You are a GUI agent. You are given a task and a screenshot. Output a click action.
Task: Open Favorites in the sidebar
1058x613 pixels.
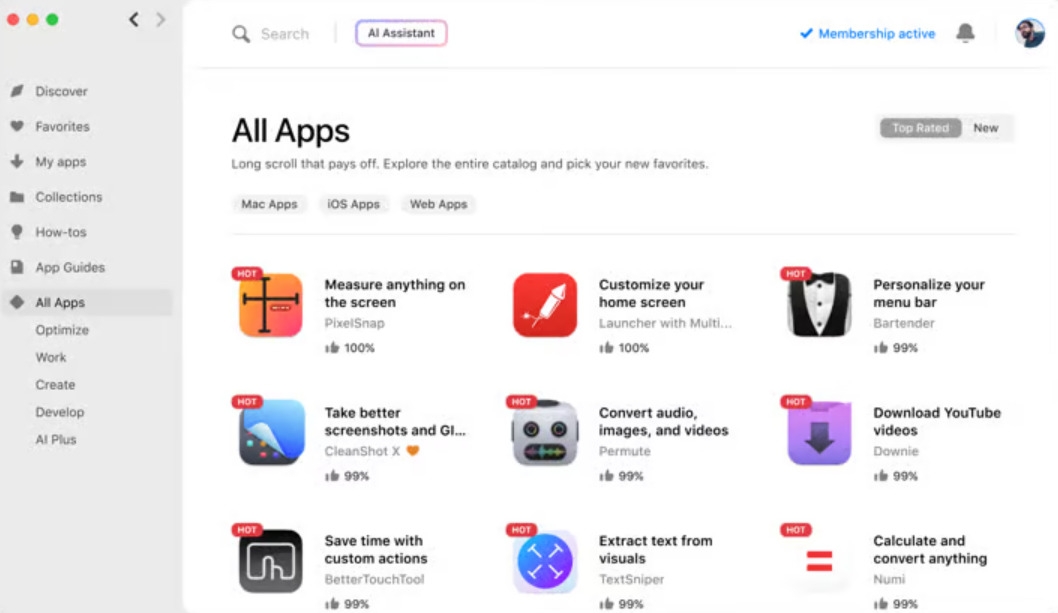pyautogui.click(x=62, y=126)
